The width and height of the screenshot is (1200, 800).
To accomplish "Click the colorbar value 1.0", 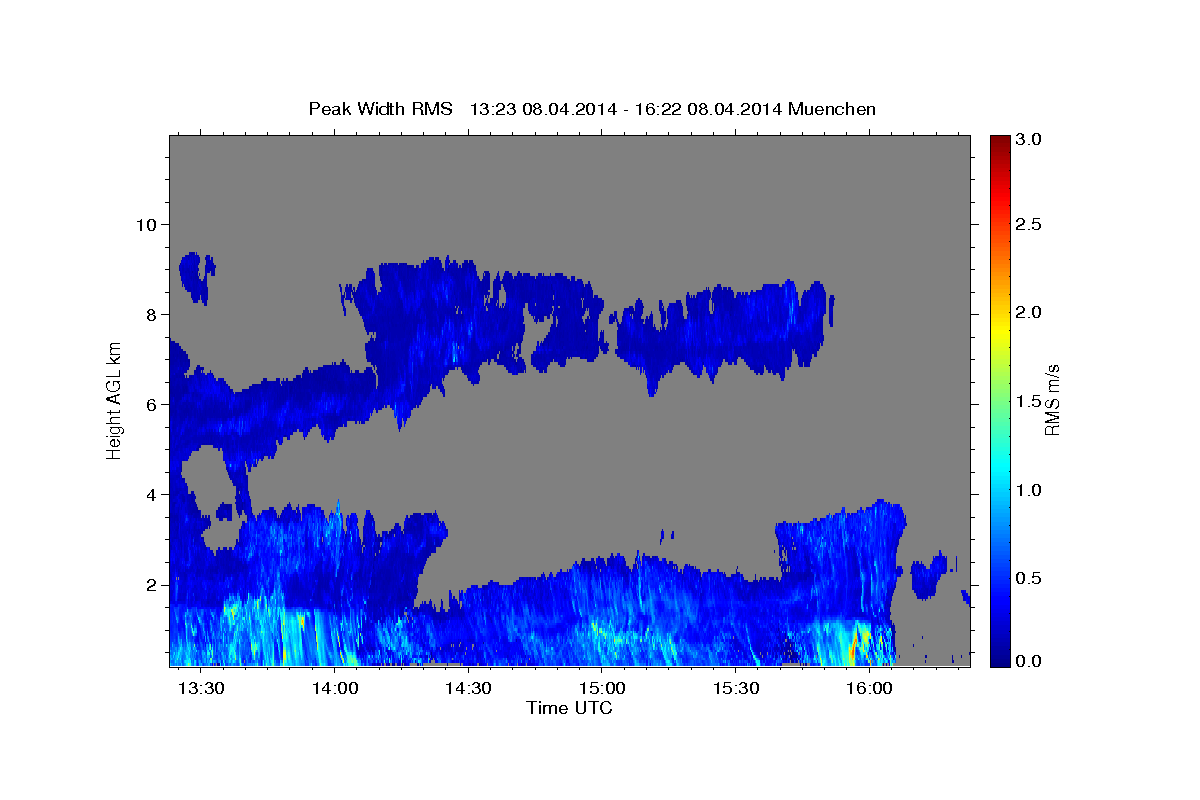I will coord(1030,490).
